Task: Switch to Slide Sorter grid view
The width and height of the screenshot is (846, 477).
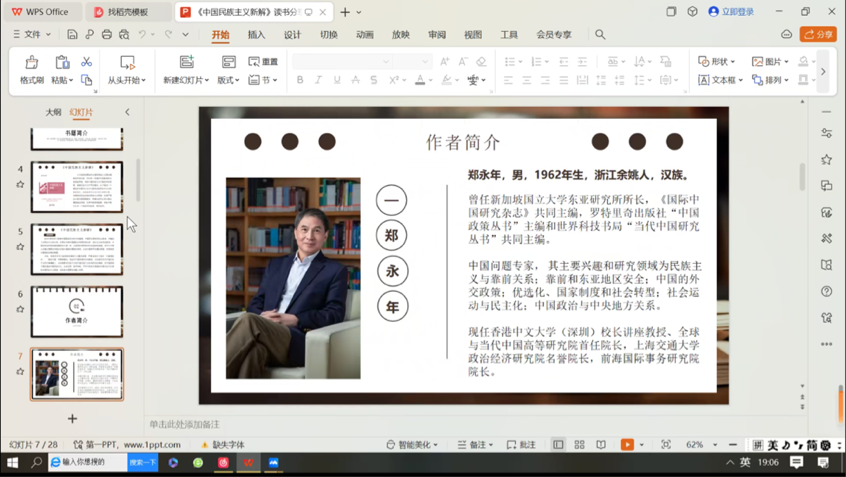Action: point(579,445)
